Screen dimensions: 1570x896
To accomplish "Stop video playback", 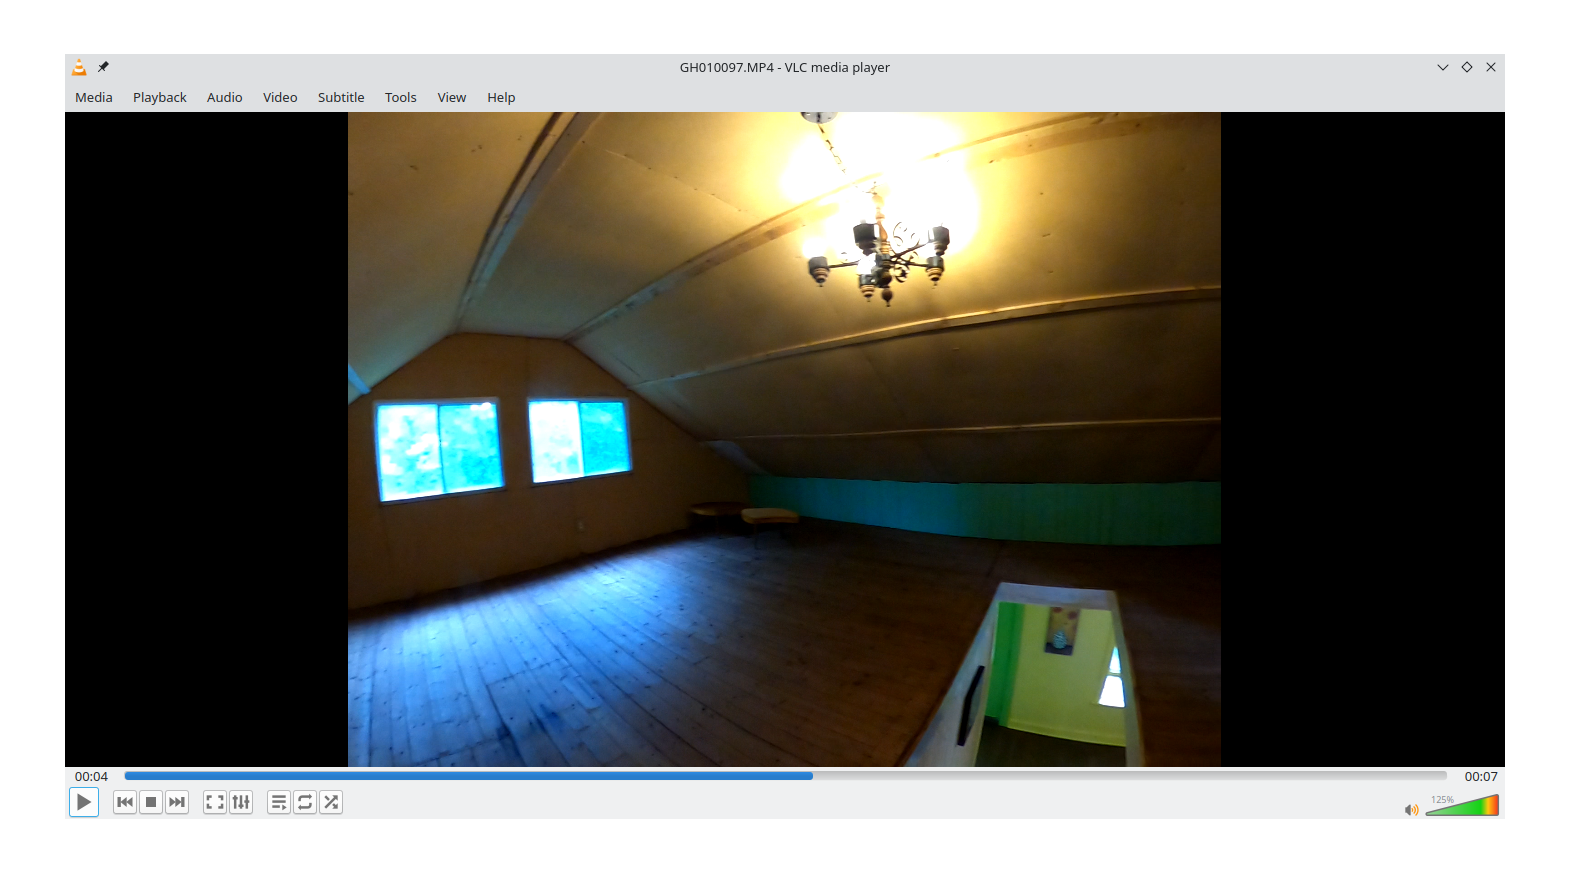I will point(151,802).
